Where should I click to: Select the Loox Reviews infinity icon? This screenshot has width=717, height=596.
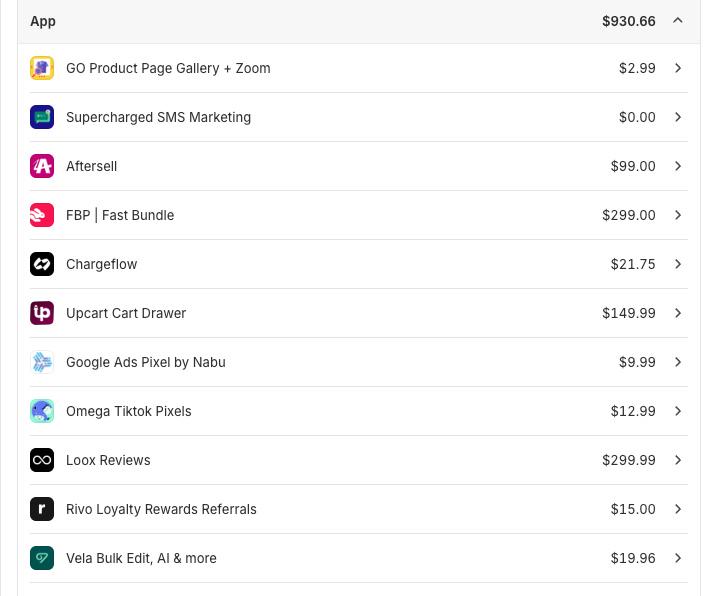pos(42,460)
